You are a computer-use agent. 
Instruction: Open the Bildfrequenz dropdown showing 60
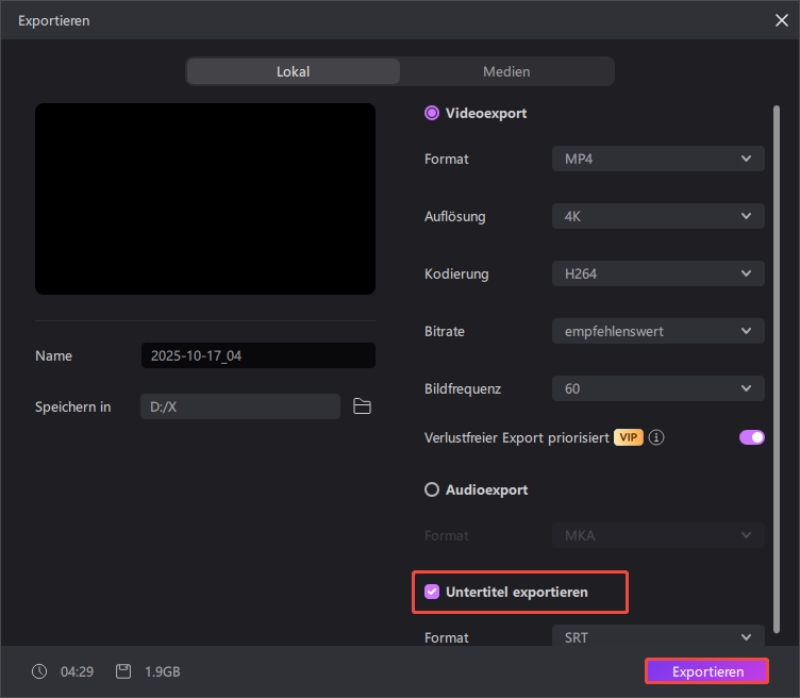click(657, 389)
